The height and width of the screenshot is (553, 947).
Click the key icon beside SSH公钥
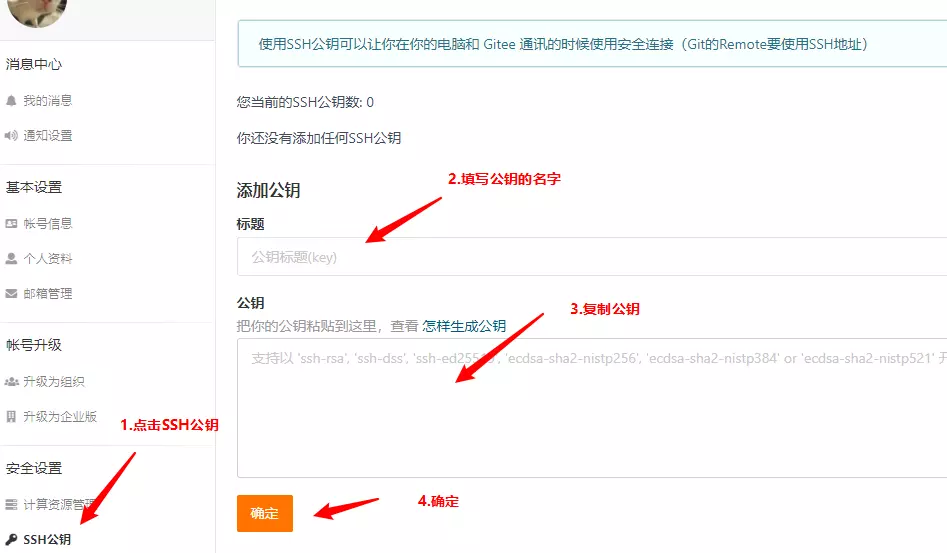point(11,539)
